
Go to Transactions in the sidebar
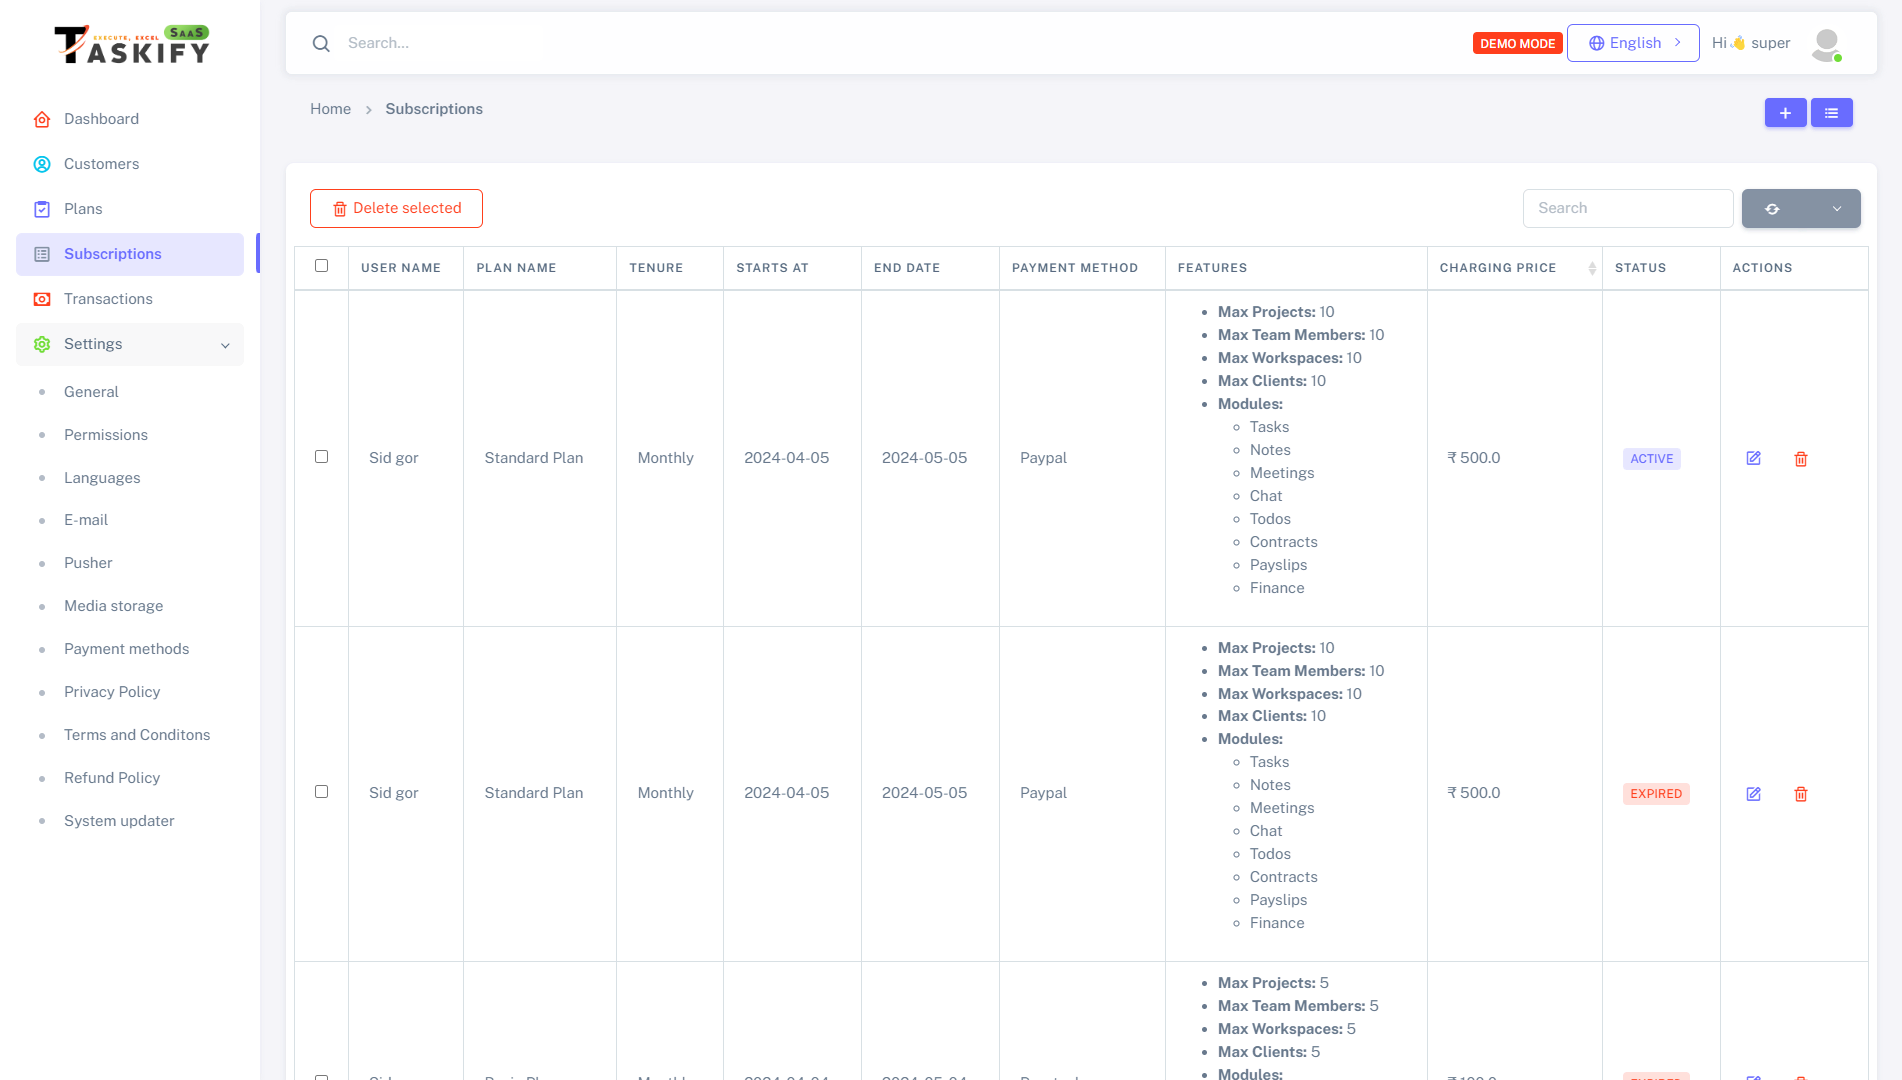108,299
